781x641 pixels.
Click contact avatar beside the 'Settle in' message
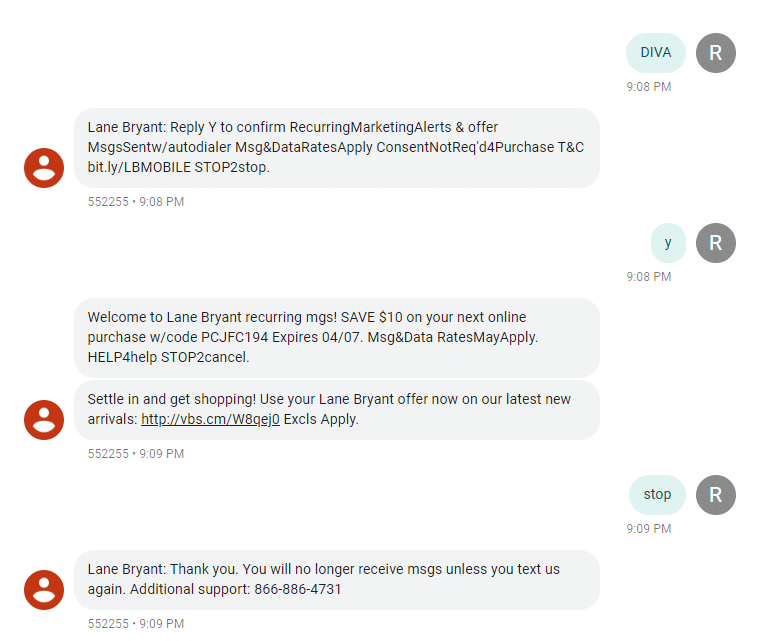coord(44,420)
